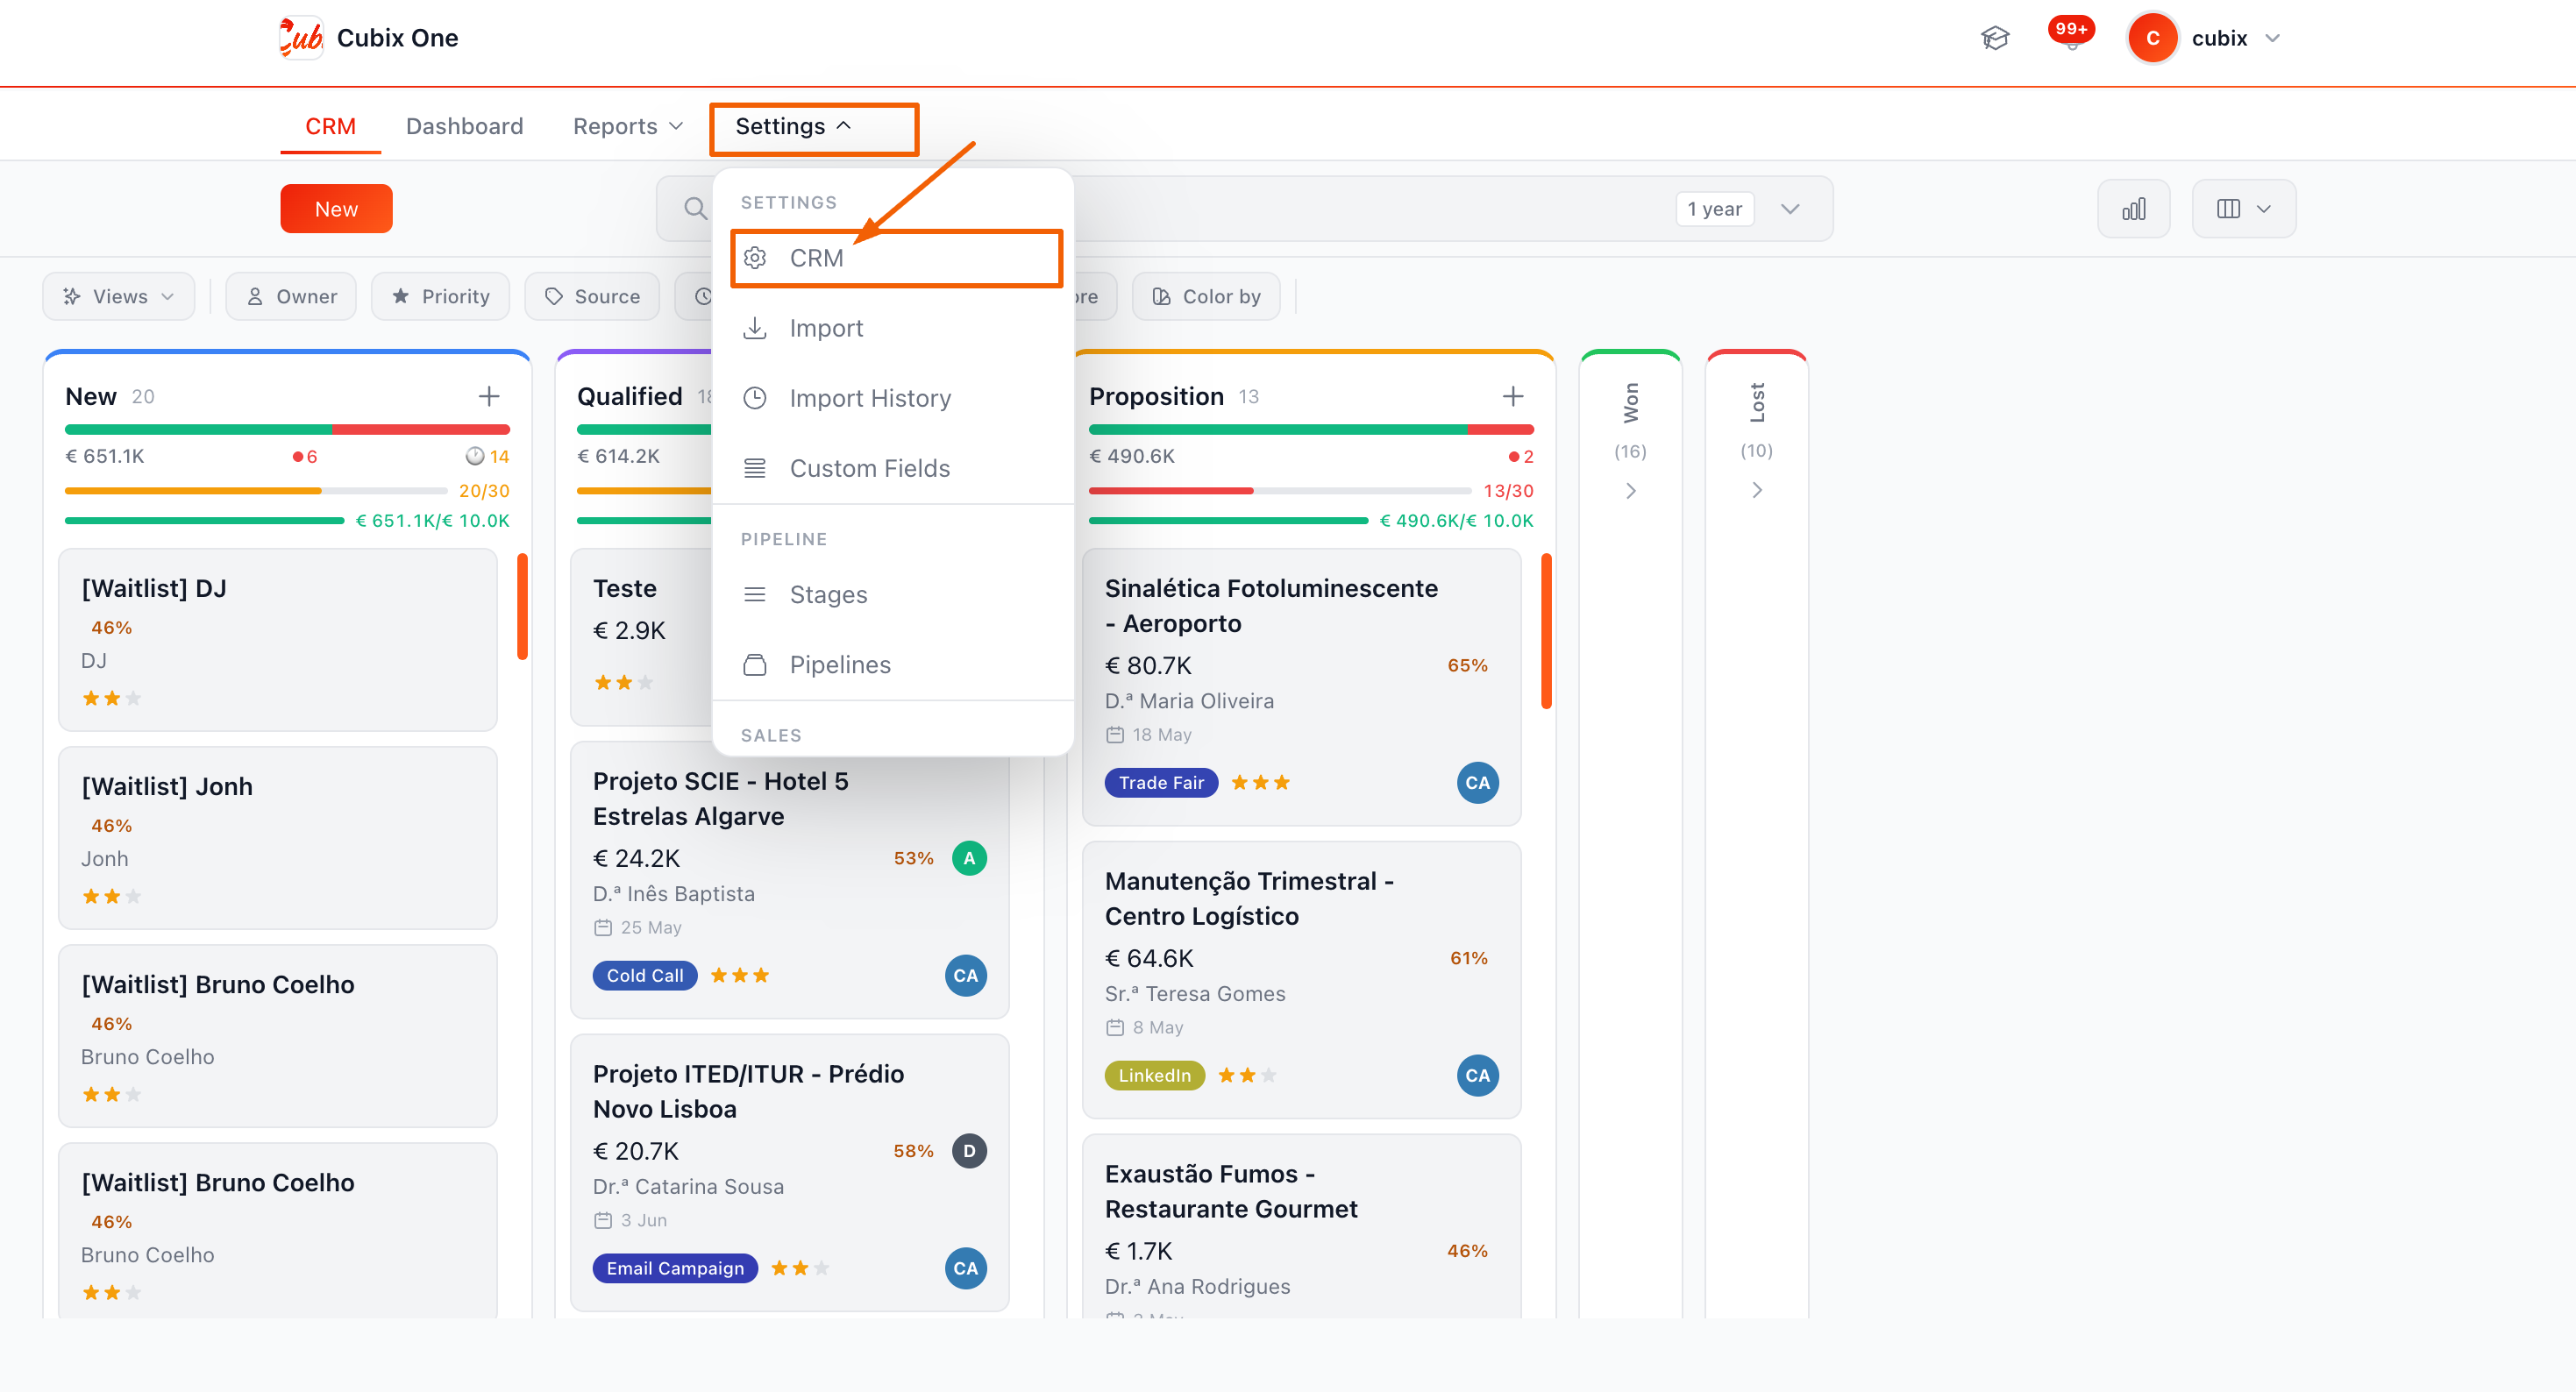The image size is (2576, 1392).
Task: Click New column green-red status bar
Action: pyautogui.click(x=287, y=429)
